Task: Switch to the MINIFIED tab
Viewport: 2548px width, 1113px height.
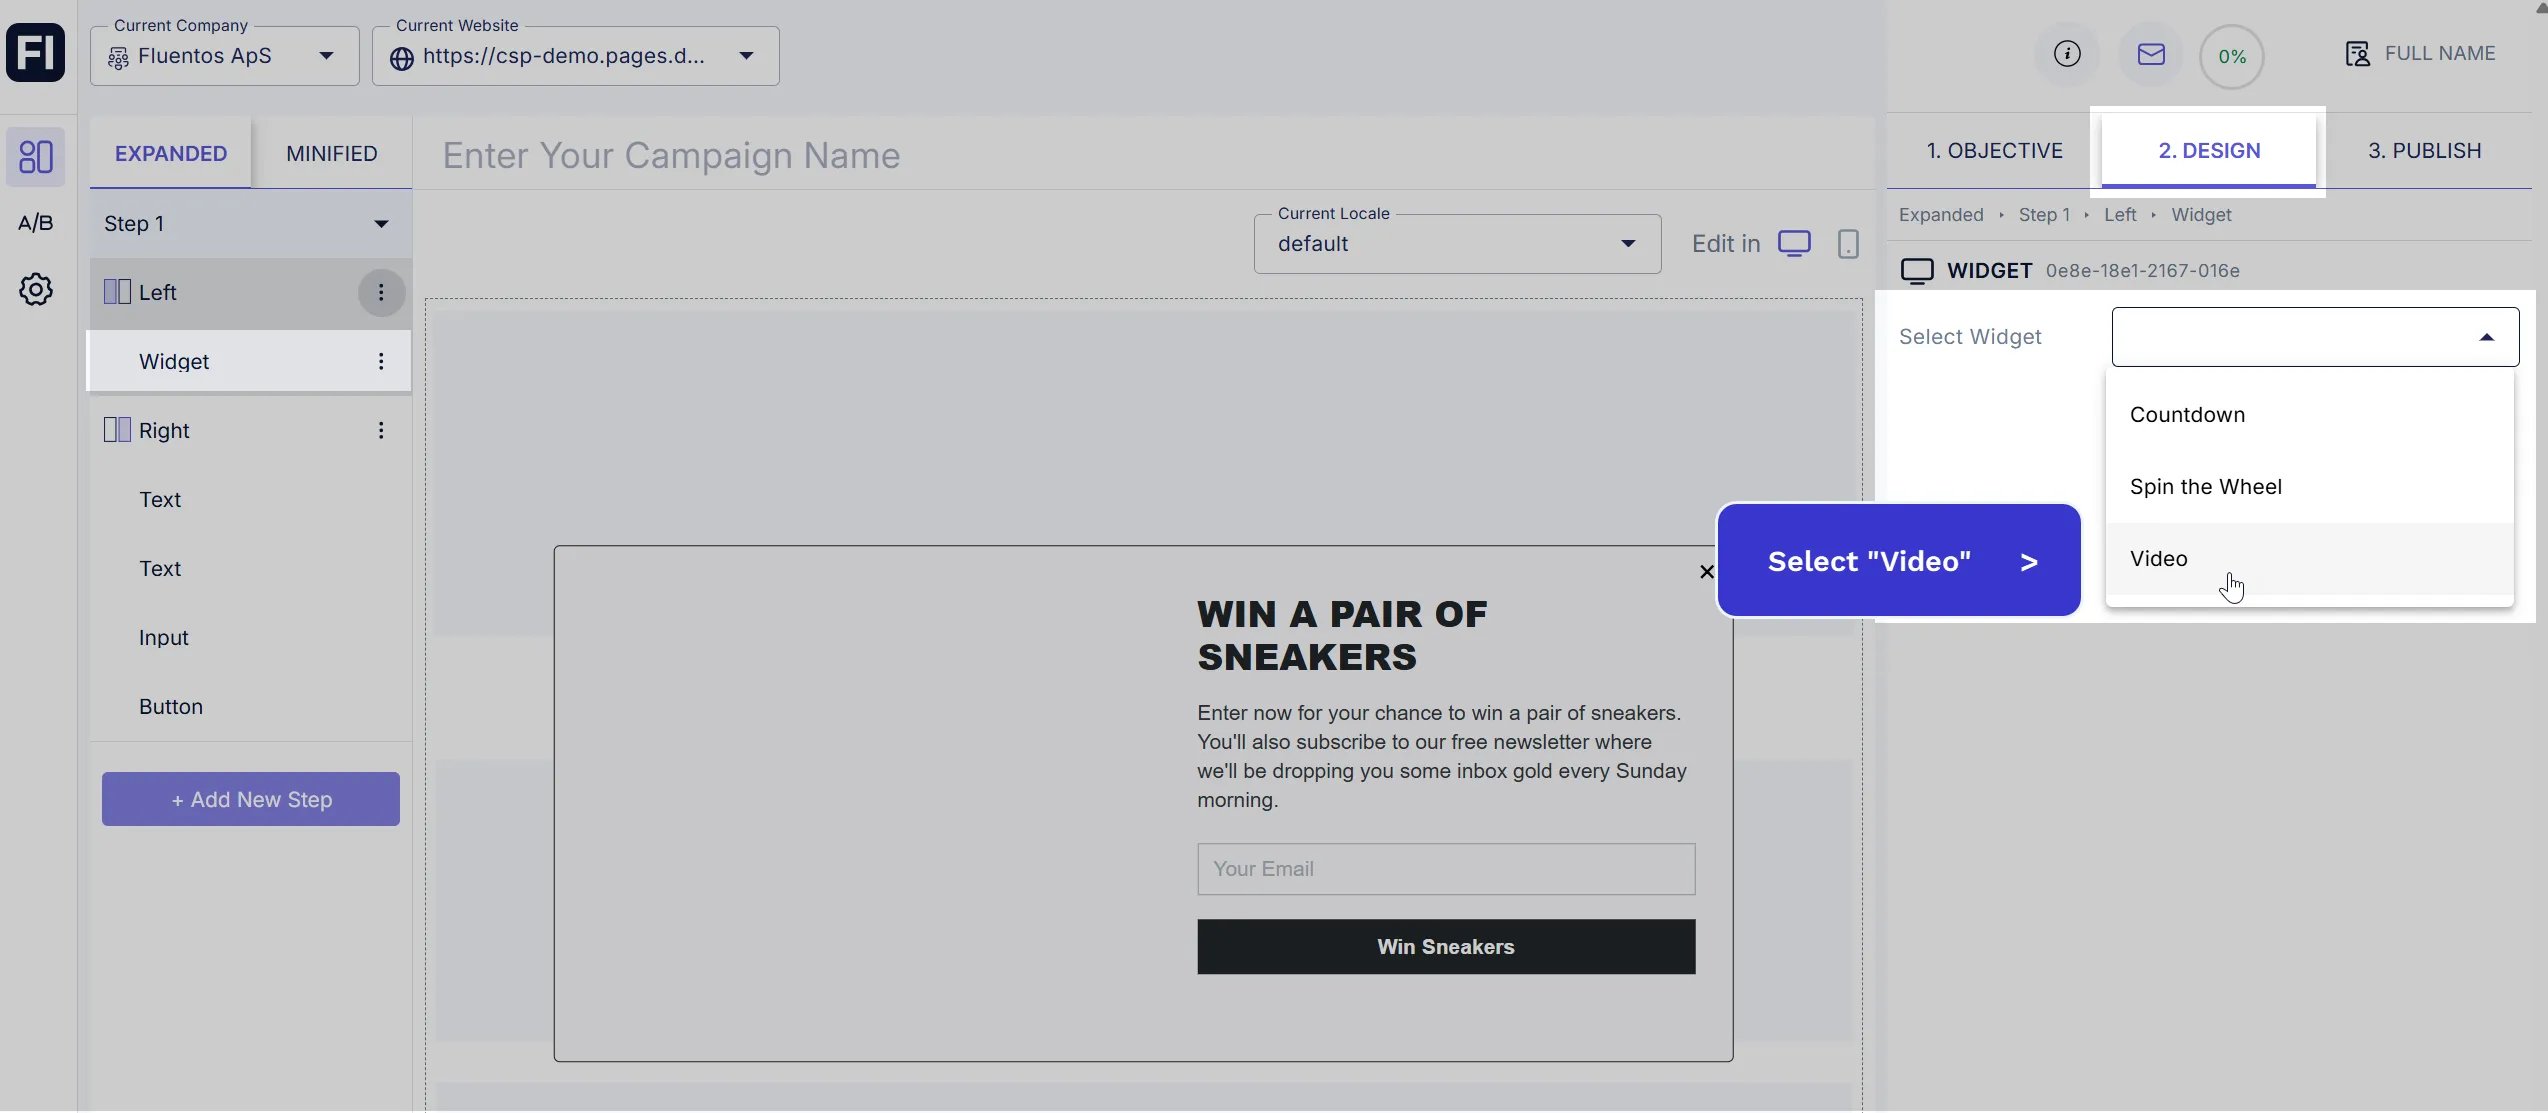Action: 332,154
